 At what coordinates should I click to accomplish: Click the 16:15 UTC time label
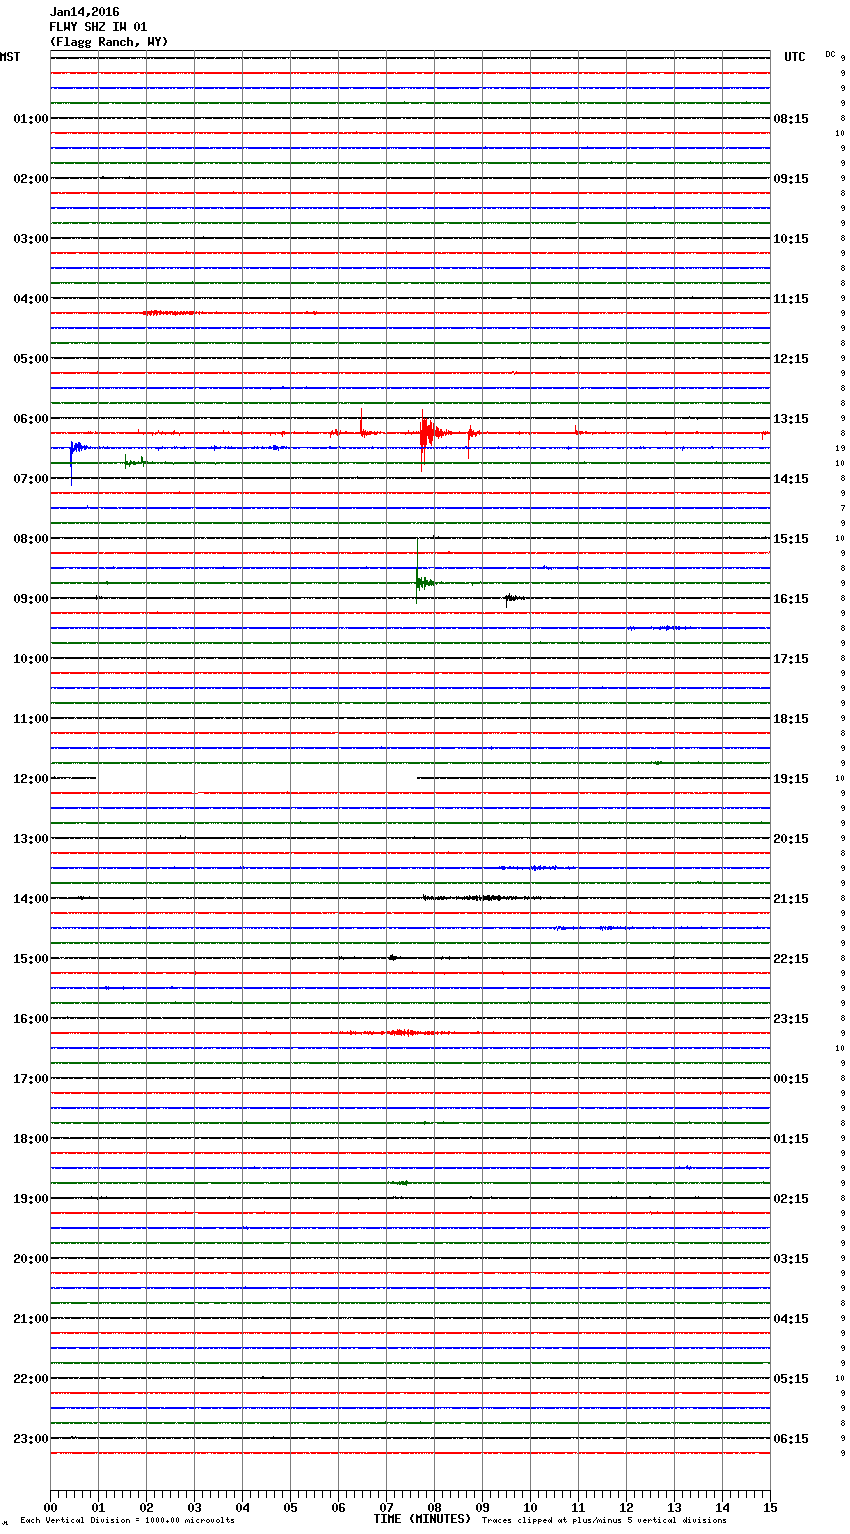791,599
